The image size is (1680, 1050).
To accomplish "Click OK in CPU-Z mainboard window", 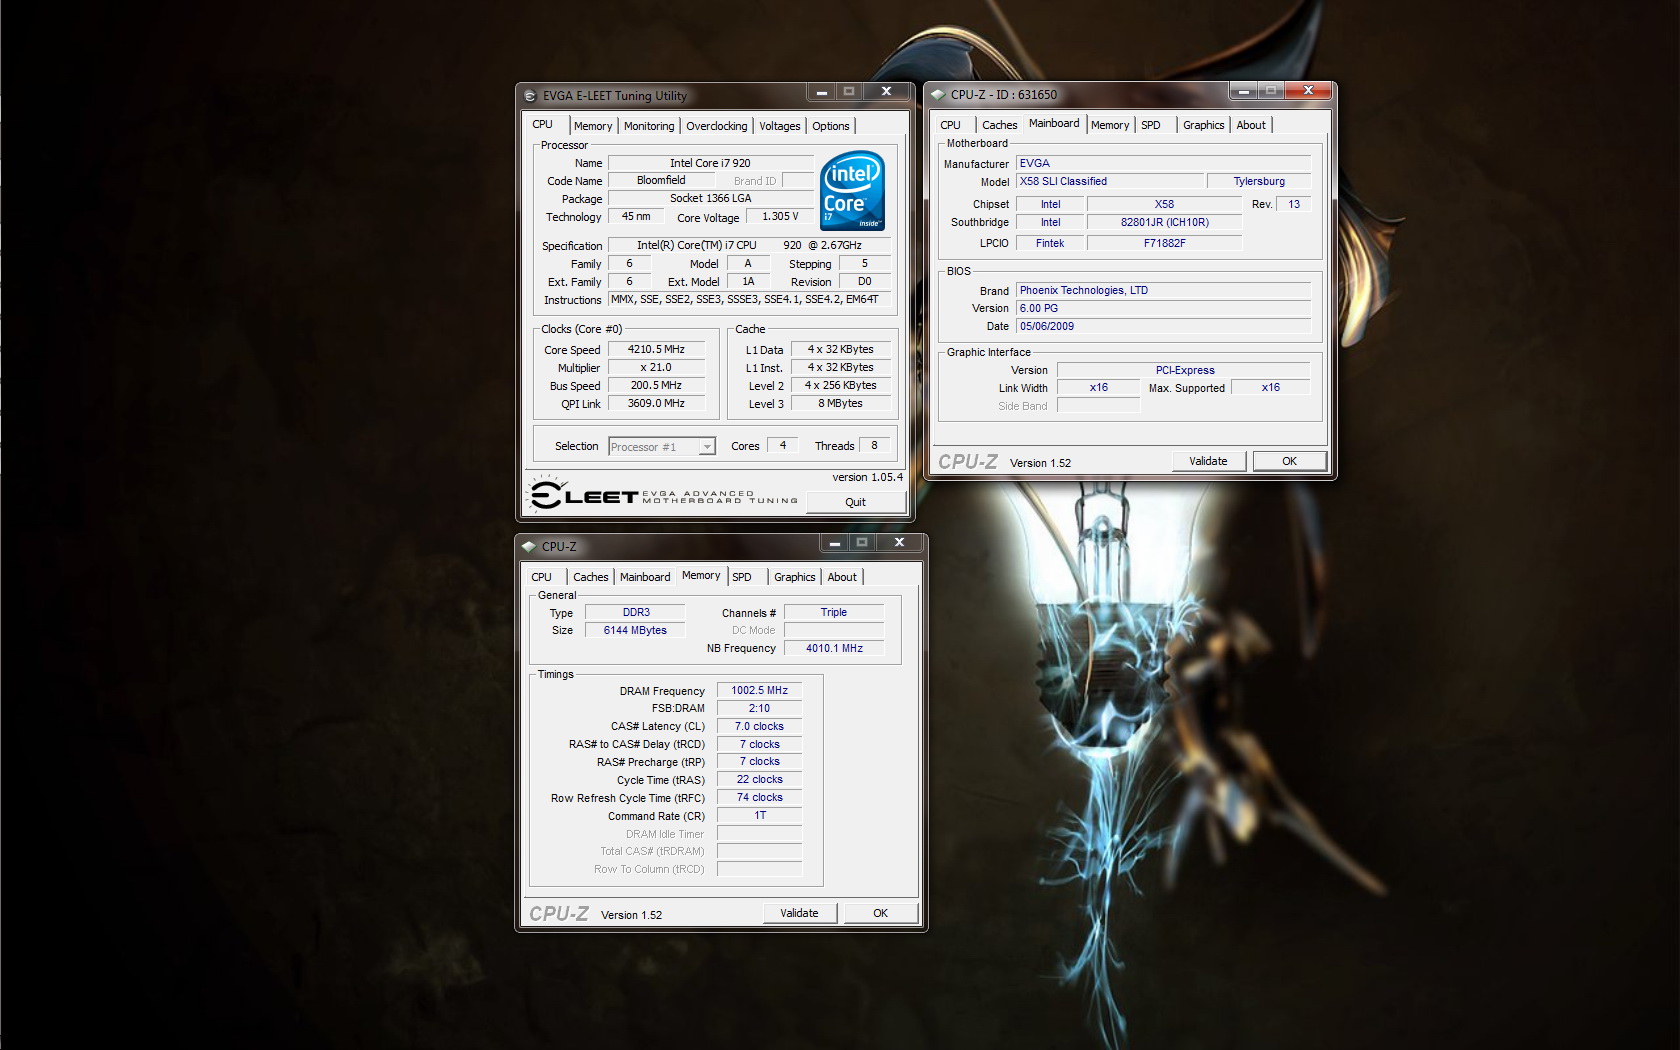I will point(1289,461).
